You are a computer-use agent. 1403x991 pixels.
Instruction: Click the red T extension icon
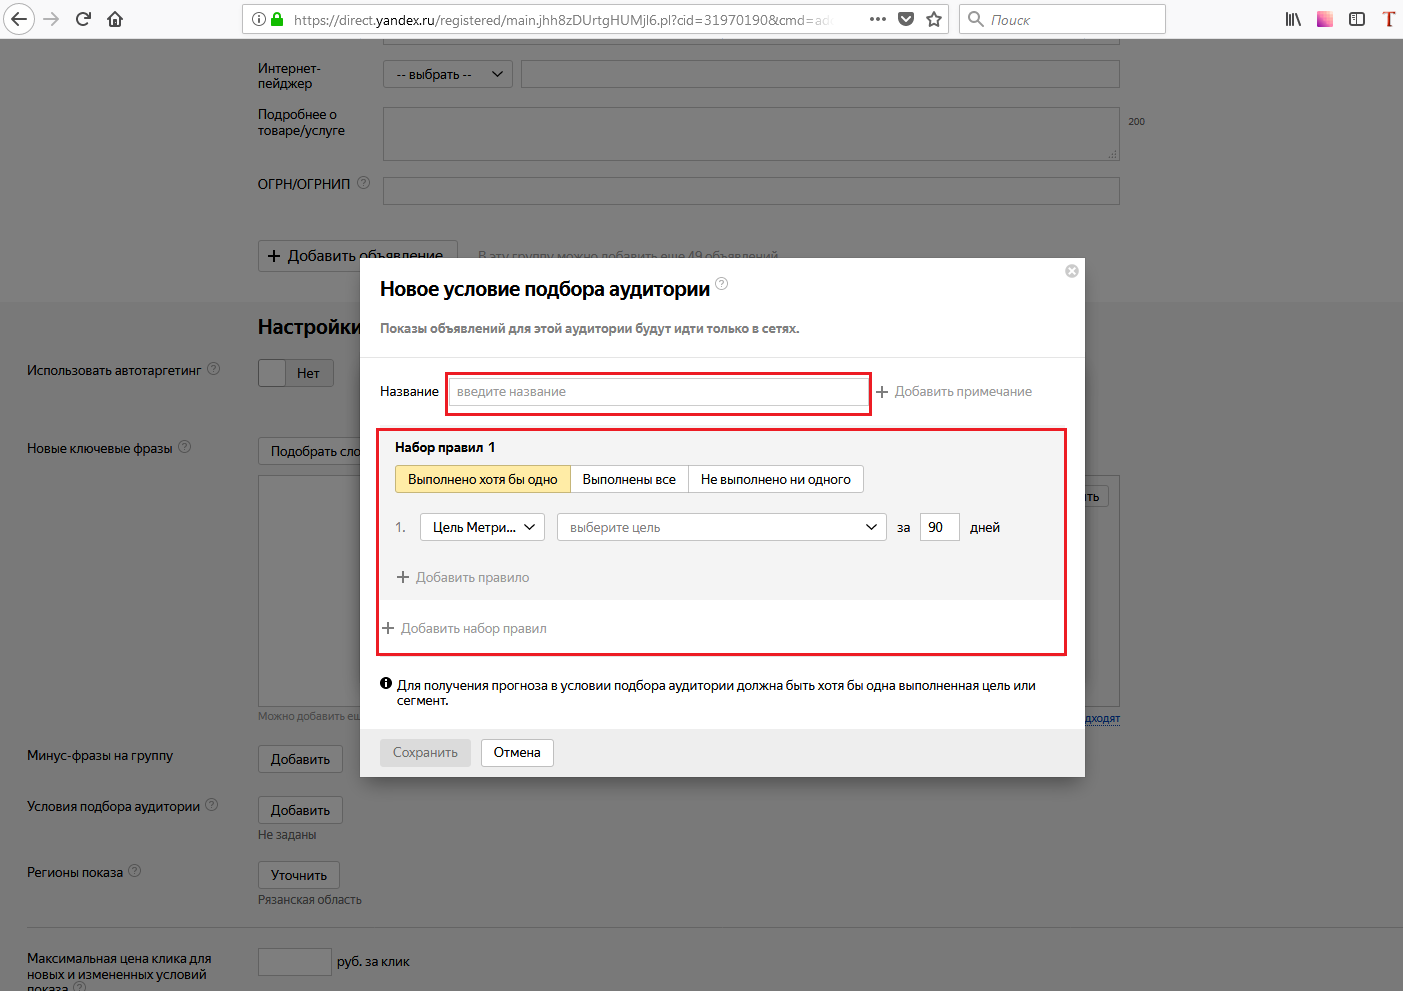[1389, 19]
